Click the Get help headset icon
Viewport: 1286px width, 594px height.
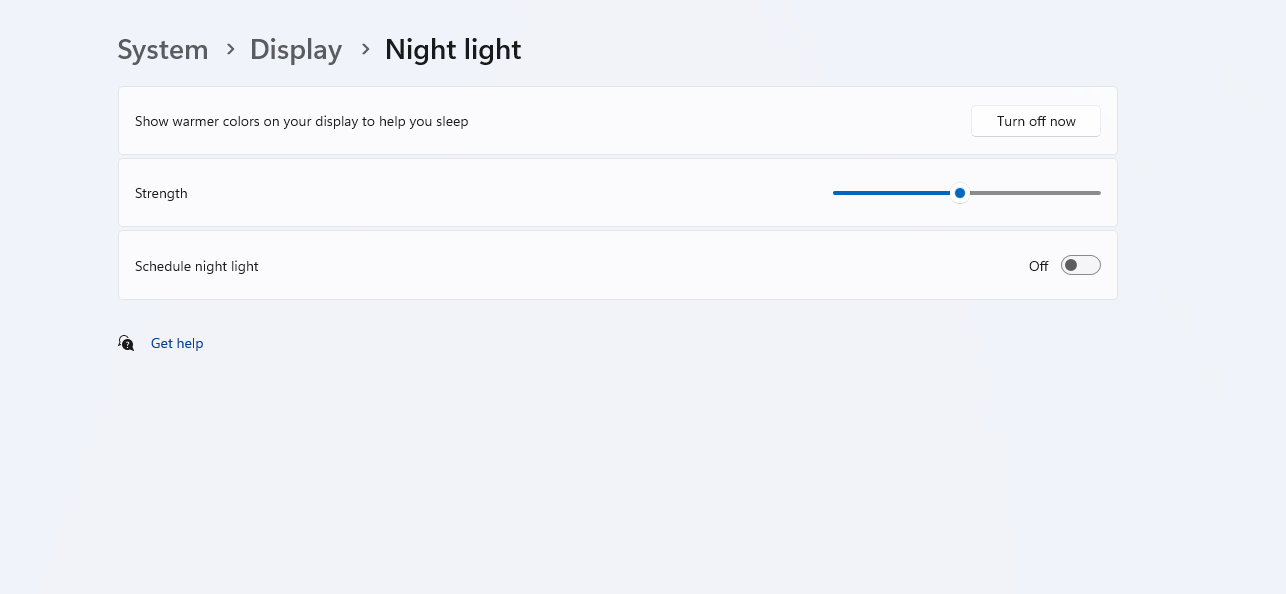[126, 343]
